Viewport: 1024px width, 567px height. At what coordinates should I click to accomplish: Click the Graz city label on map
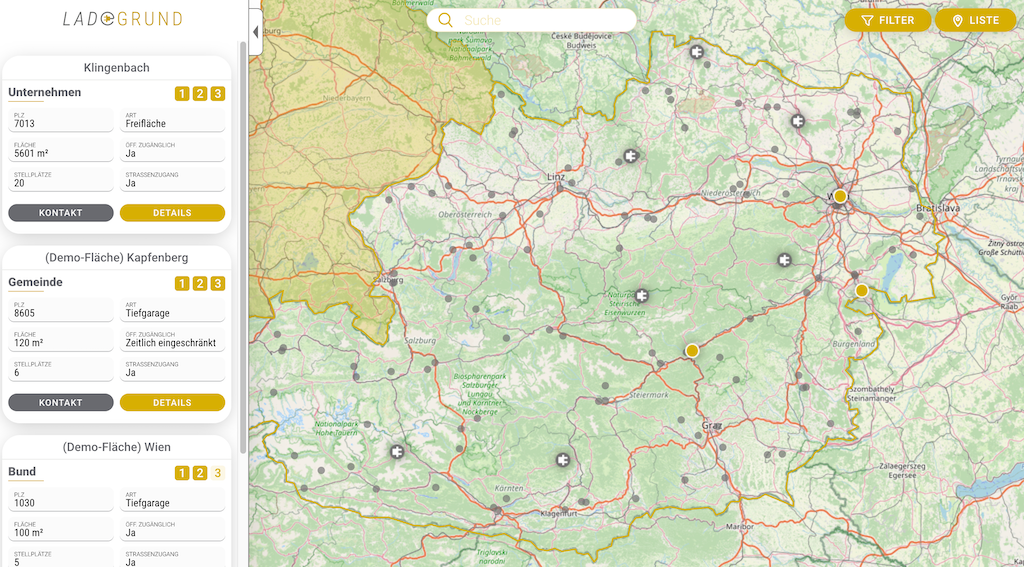click(x=712, y=425)
